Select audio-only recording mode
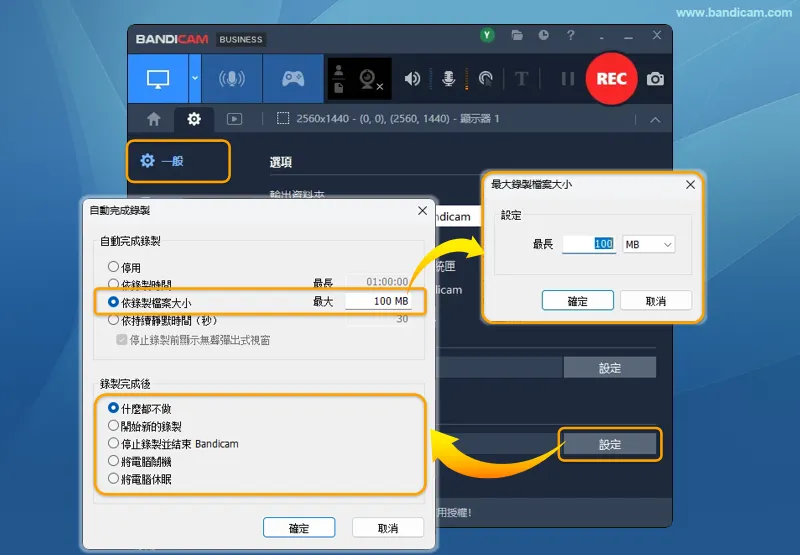Screen dimensions: 800x555 (x=232, y=79)
